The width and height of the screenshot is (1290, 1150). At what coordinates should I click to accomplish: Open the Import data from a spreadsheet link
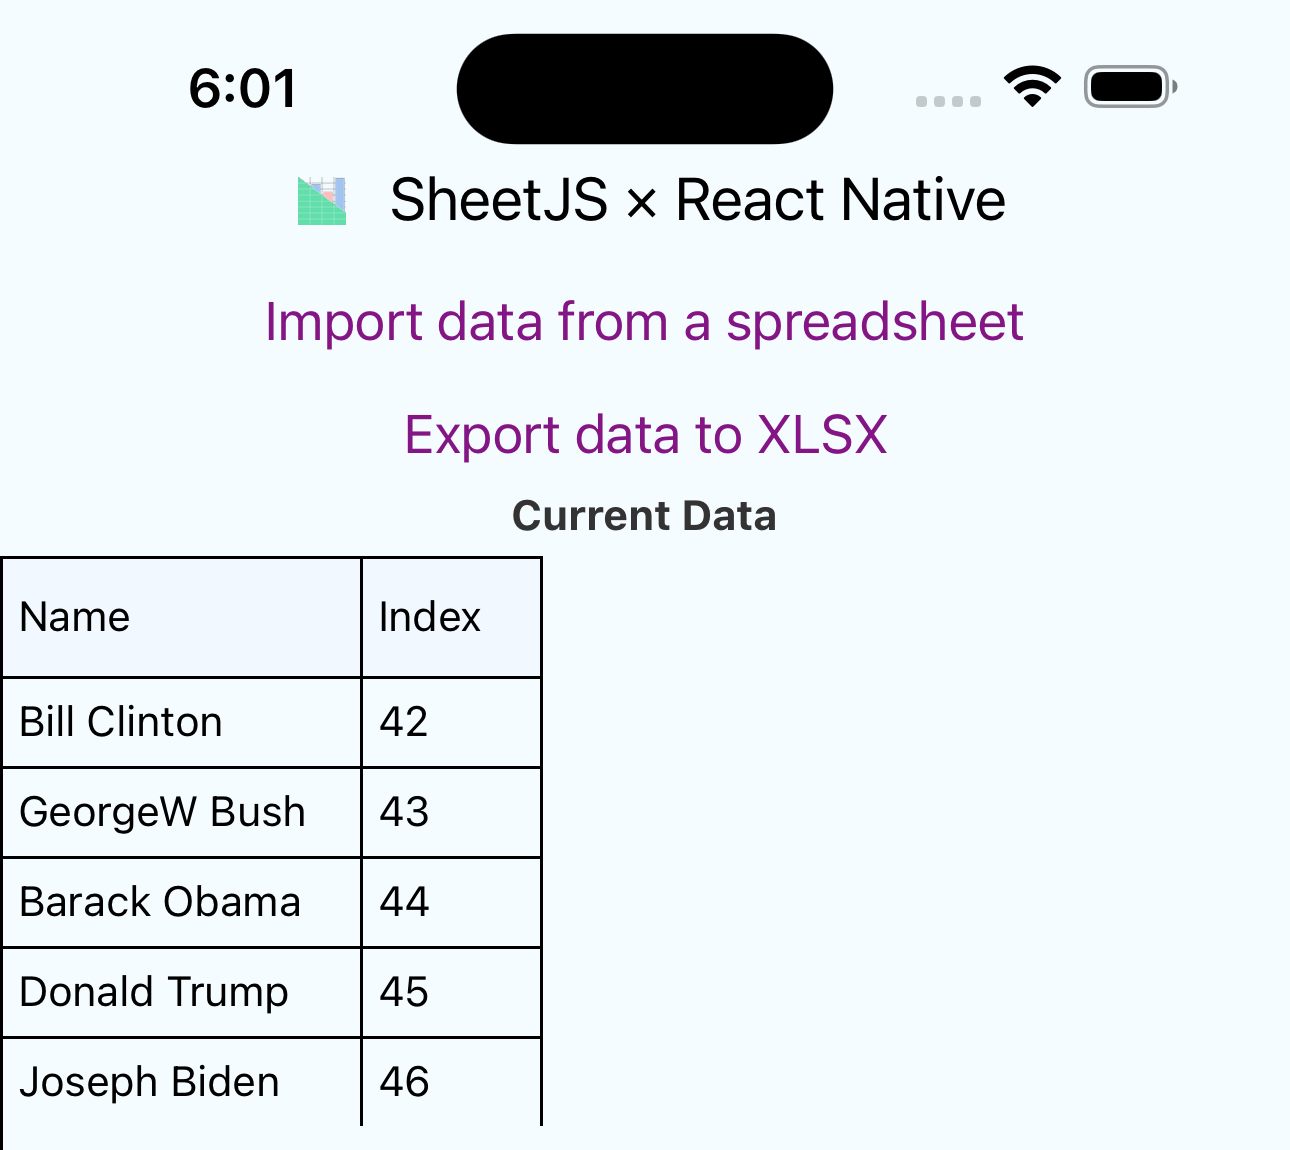click(644, 321)
